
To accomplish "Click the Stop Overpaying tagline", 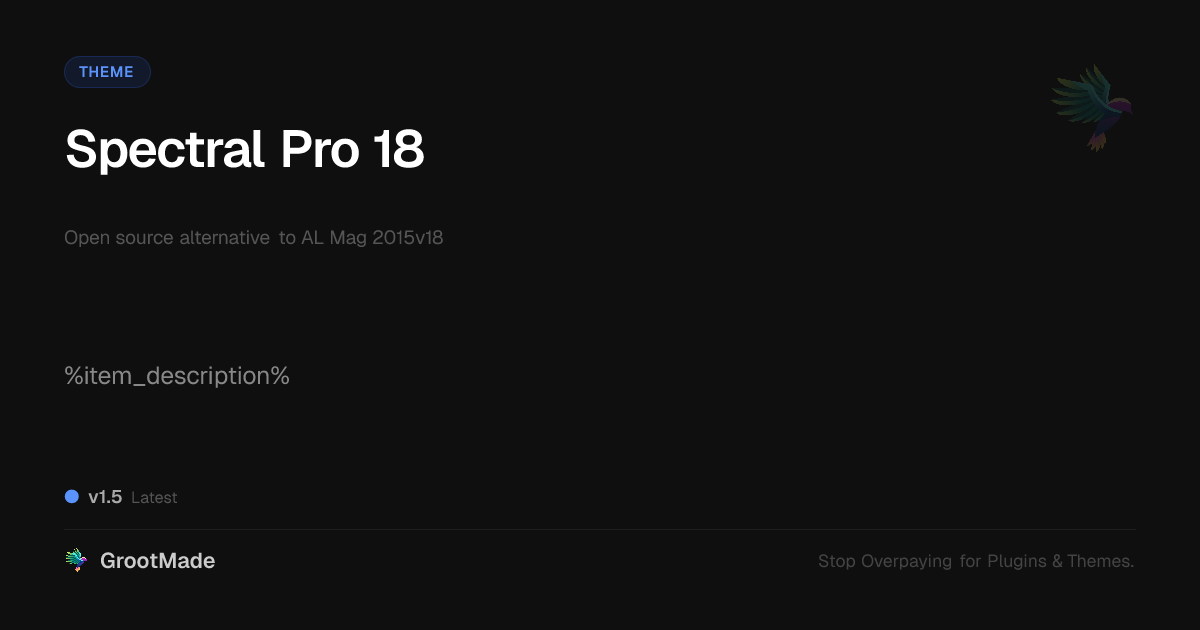I will (x=976, y=561).
